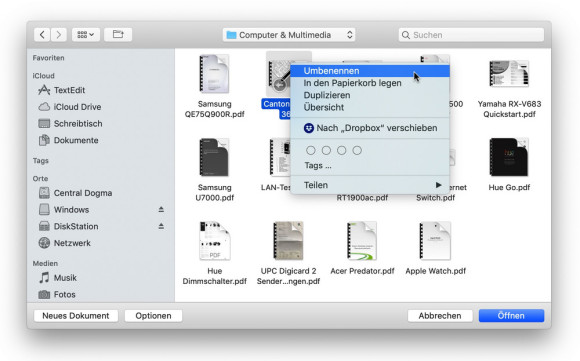580x361 pixels.
Task: Open the icon view options dropdown
Action: (85, 35)
